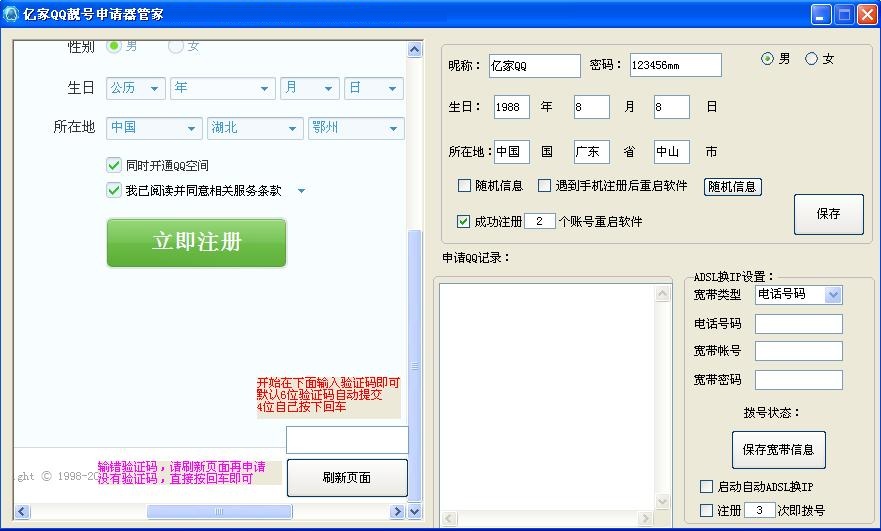Screen dimensions: 881x531
Task: Click the 刷新页面 button
Action: point(347,478)
